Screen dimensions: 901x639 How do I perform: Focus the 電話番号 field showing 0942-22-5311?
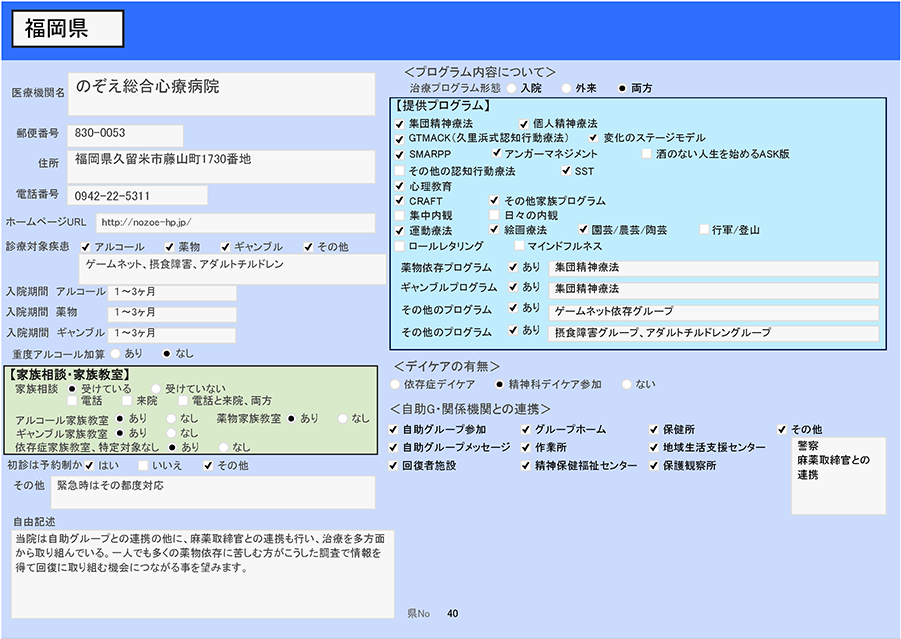click(138, 195)
